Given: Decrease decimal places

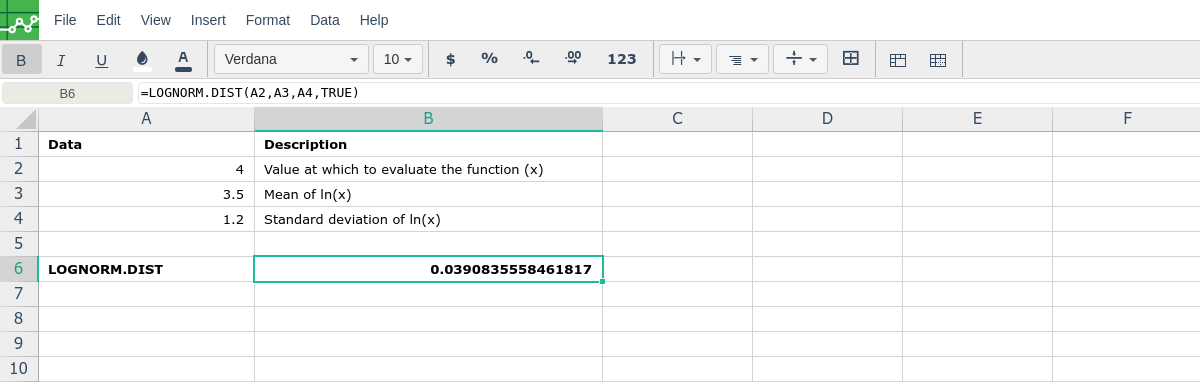Looking at the screenshot, I should click(531, 59).
